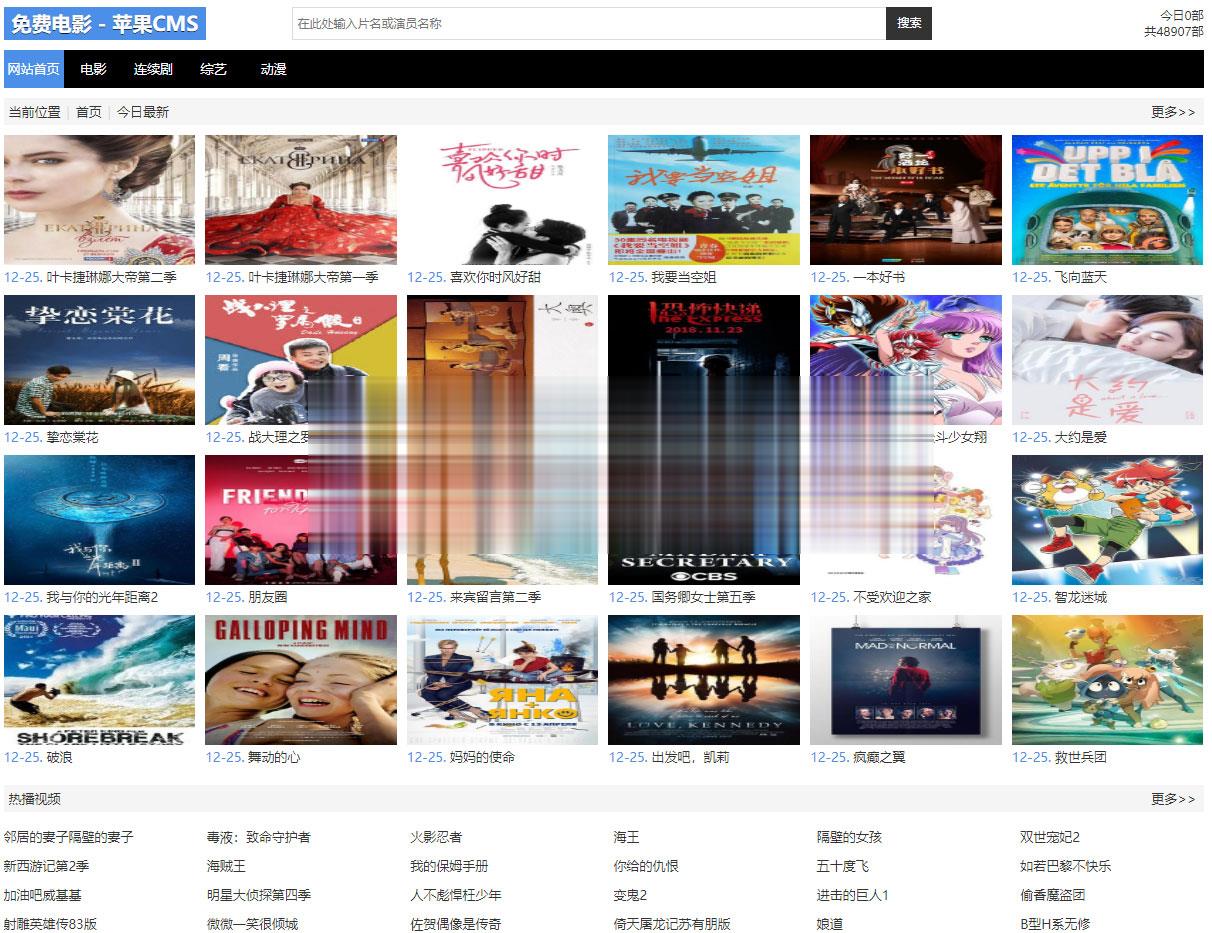Click the 智龙迷城 title link
The width and height of the screenshot is (1212, 933).
(1081, 597)
